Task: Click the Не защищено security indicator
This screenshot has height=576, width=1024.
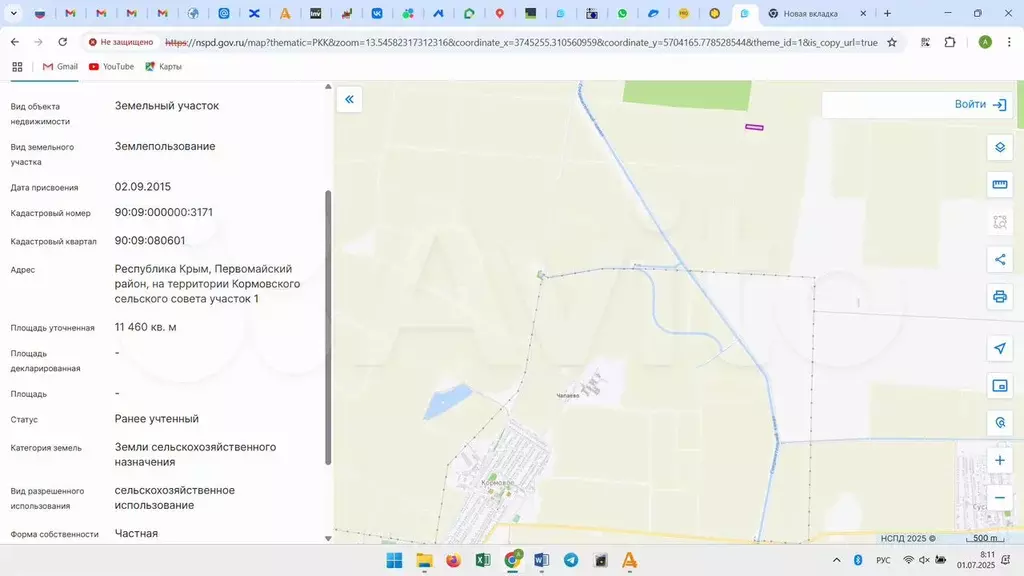Action: coord(121,42)
